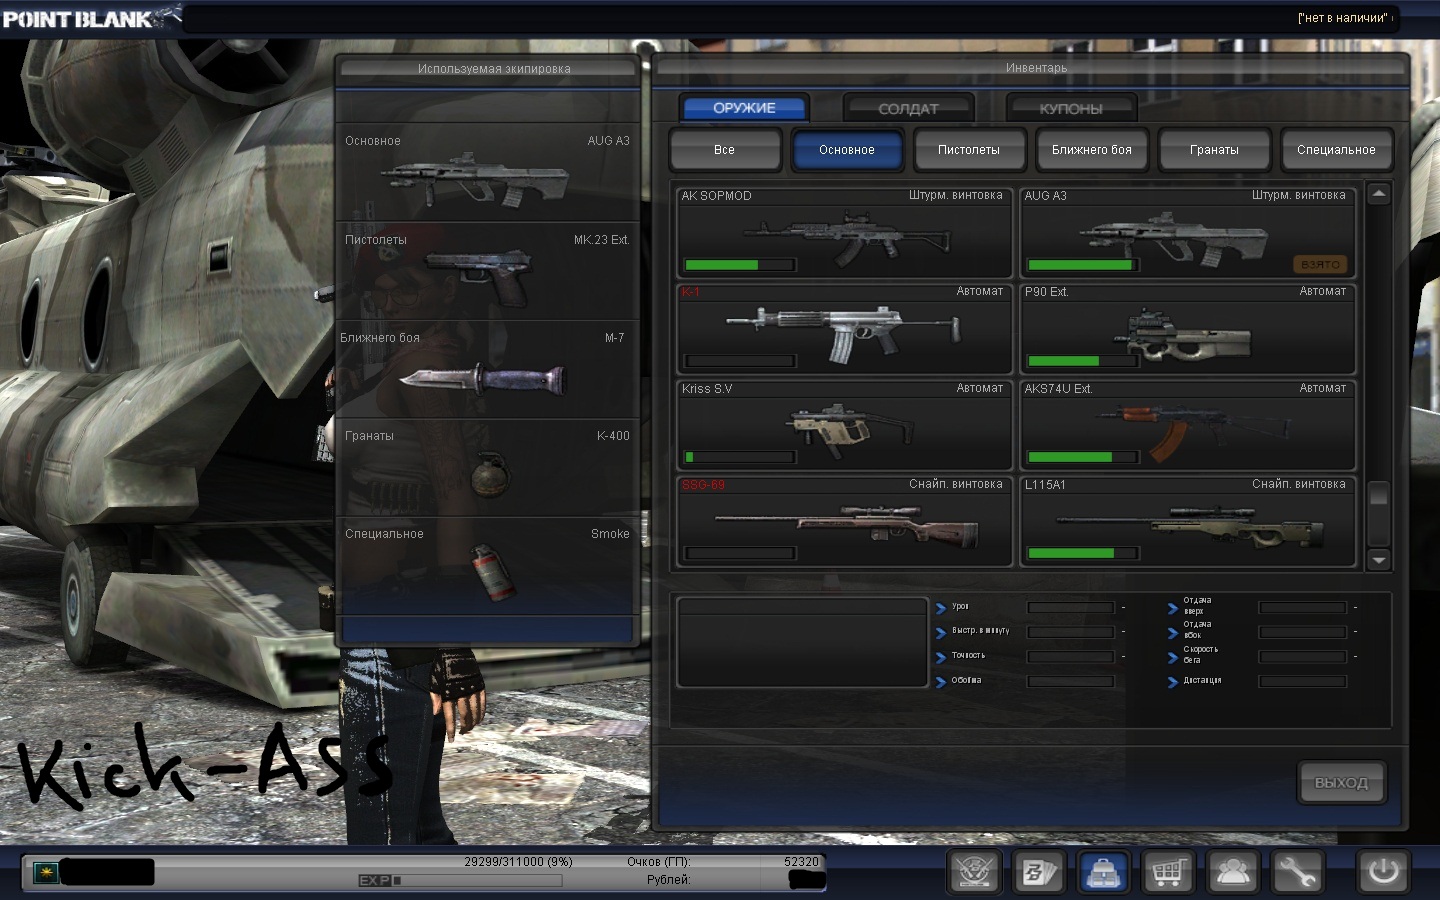Viewport: 1440px width, 900px height.
Task: Select the Гранаты weapon filter
Action: click(1214, 150)
